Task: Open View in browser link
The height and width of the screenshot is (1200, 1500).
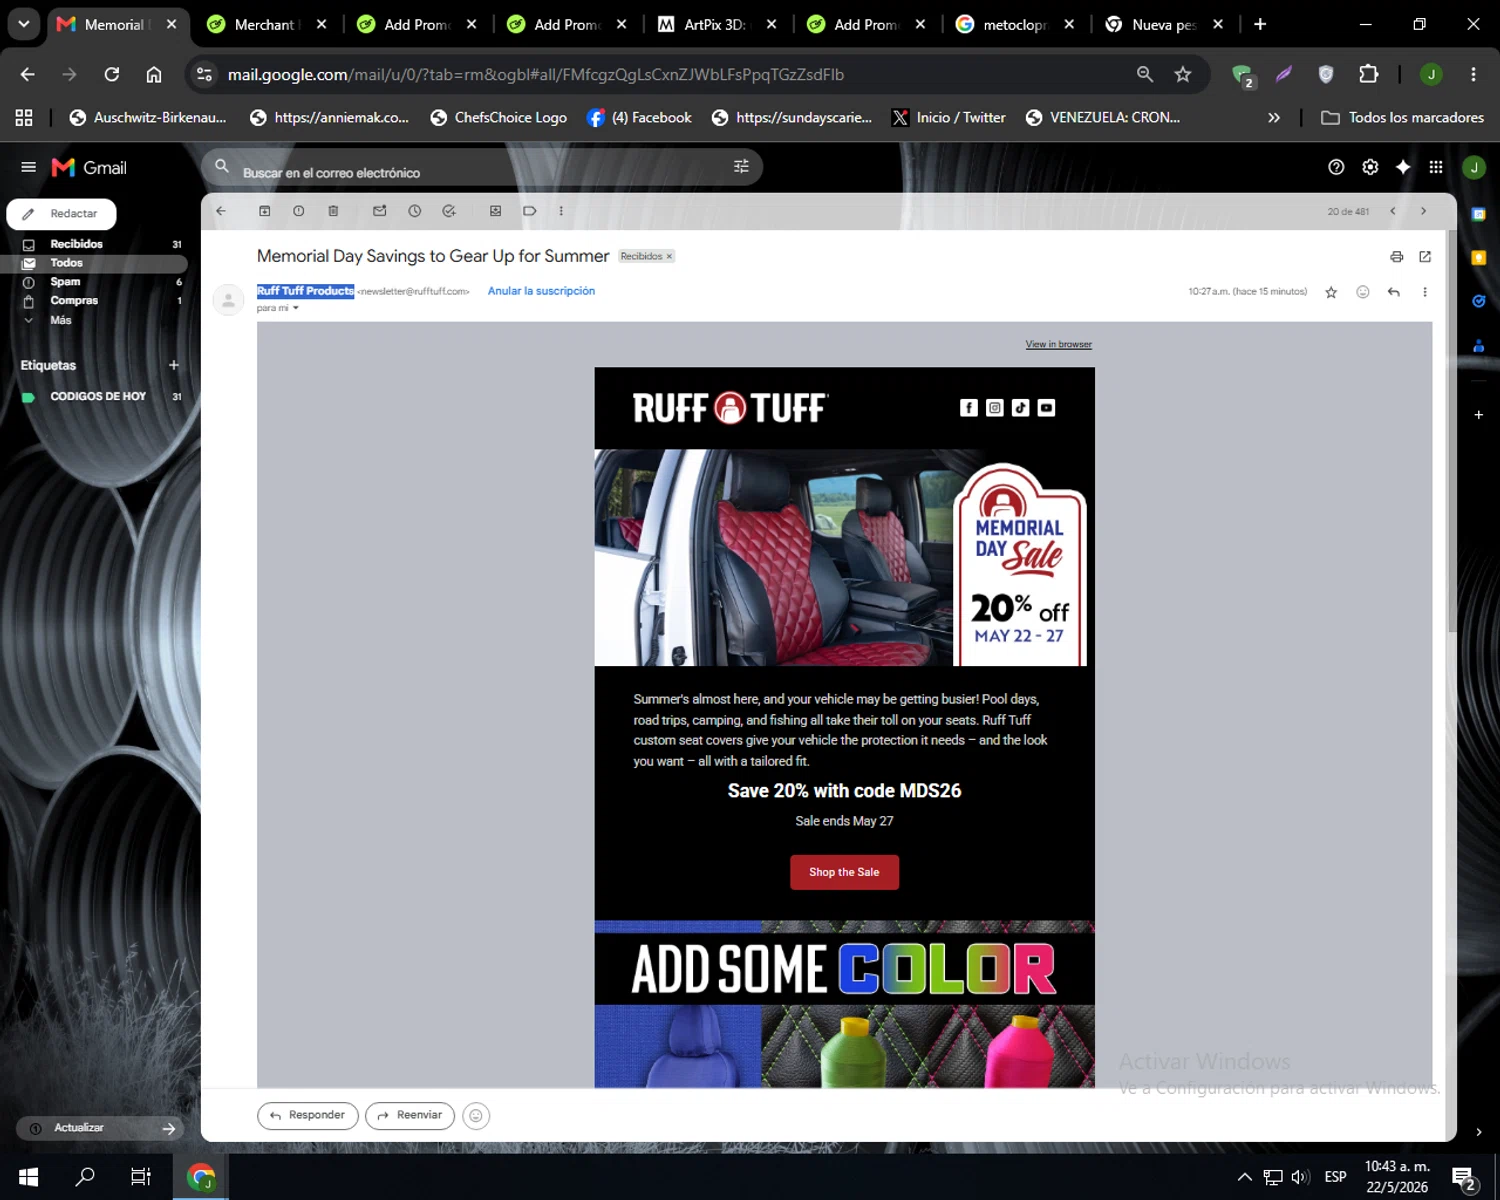Action: [1058, 344]
